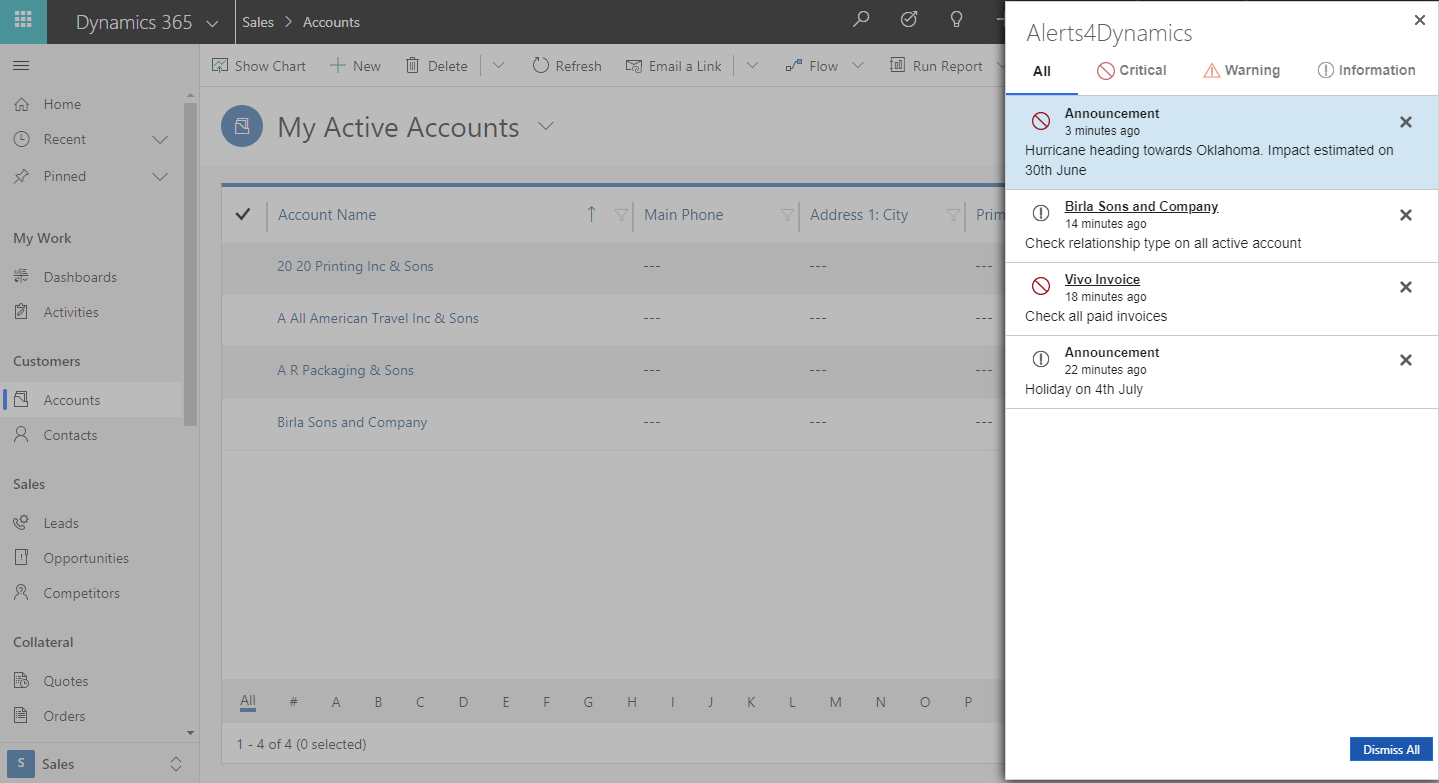Image resolution: width=1439 pixels, height=783 pixels.
Task: Open Address 1: City filter icon
Action: tap(953, 215)
